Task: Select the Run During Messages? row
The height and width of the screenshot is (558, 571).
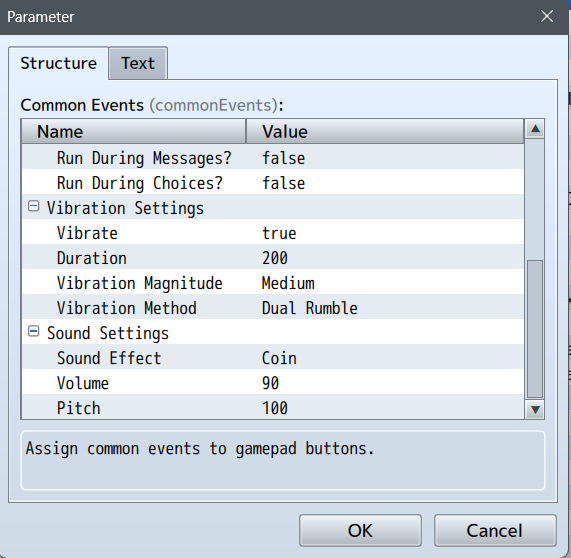Action: [x=273, y=158]
